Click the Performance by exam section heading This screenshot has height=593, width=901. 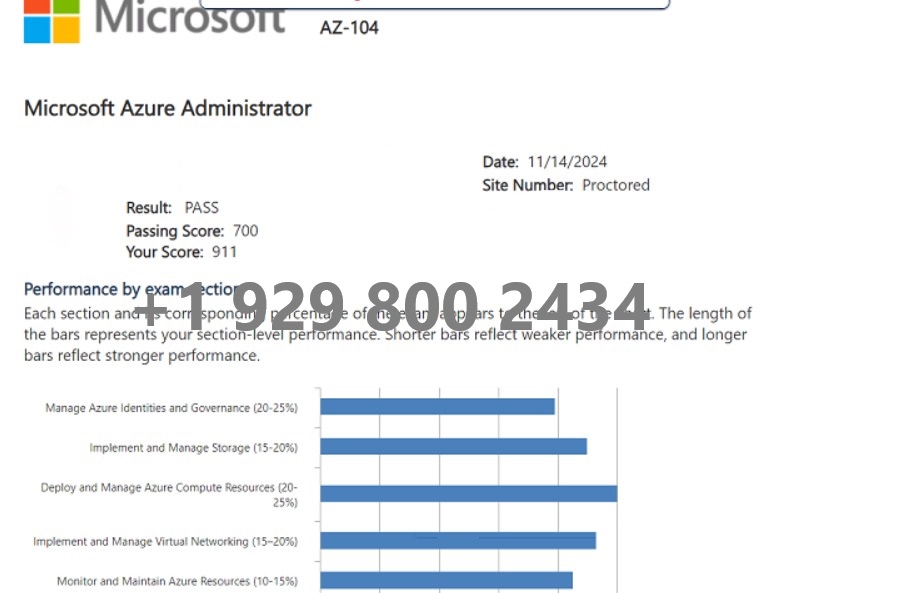[x=132, y=289]
